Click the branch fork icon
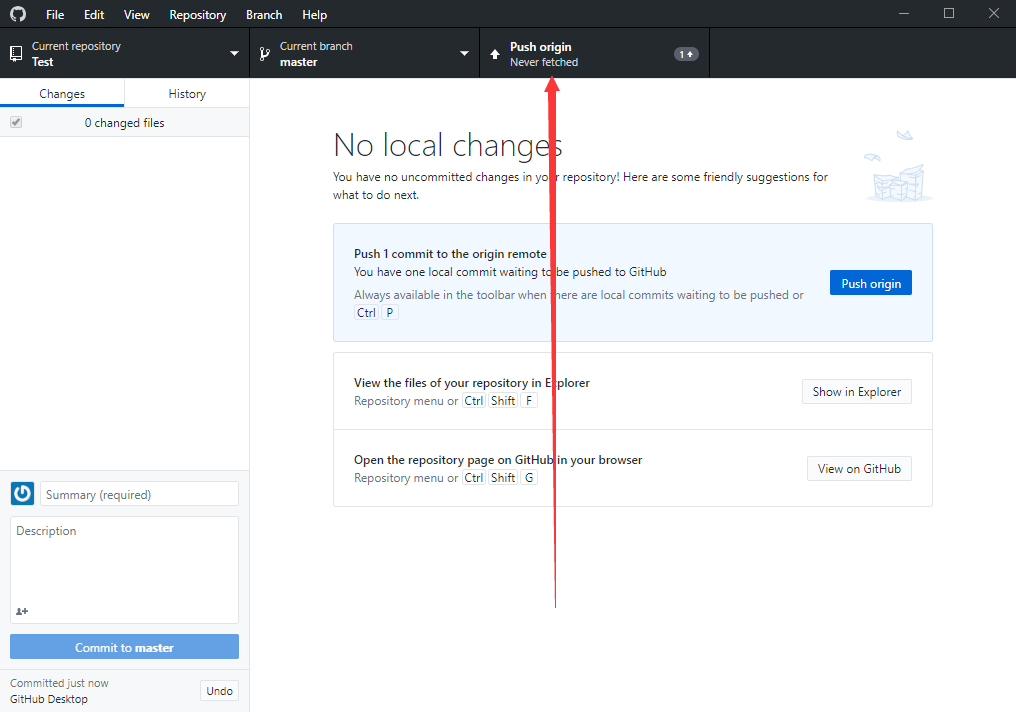Image resolution: width=1016 pixels, height=712 pixels. tap(264, 54)
